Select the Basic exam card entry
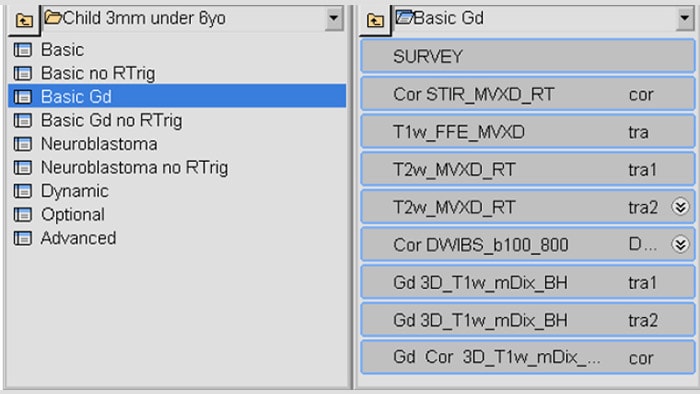700x394 pixels. coord(177,50)
